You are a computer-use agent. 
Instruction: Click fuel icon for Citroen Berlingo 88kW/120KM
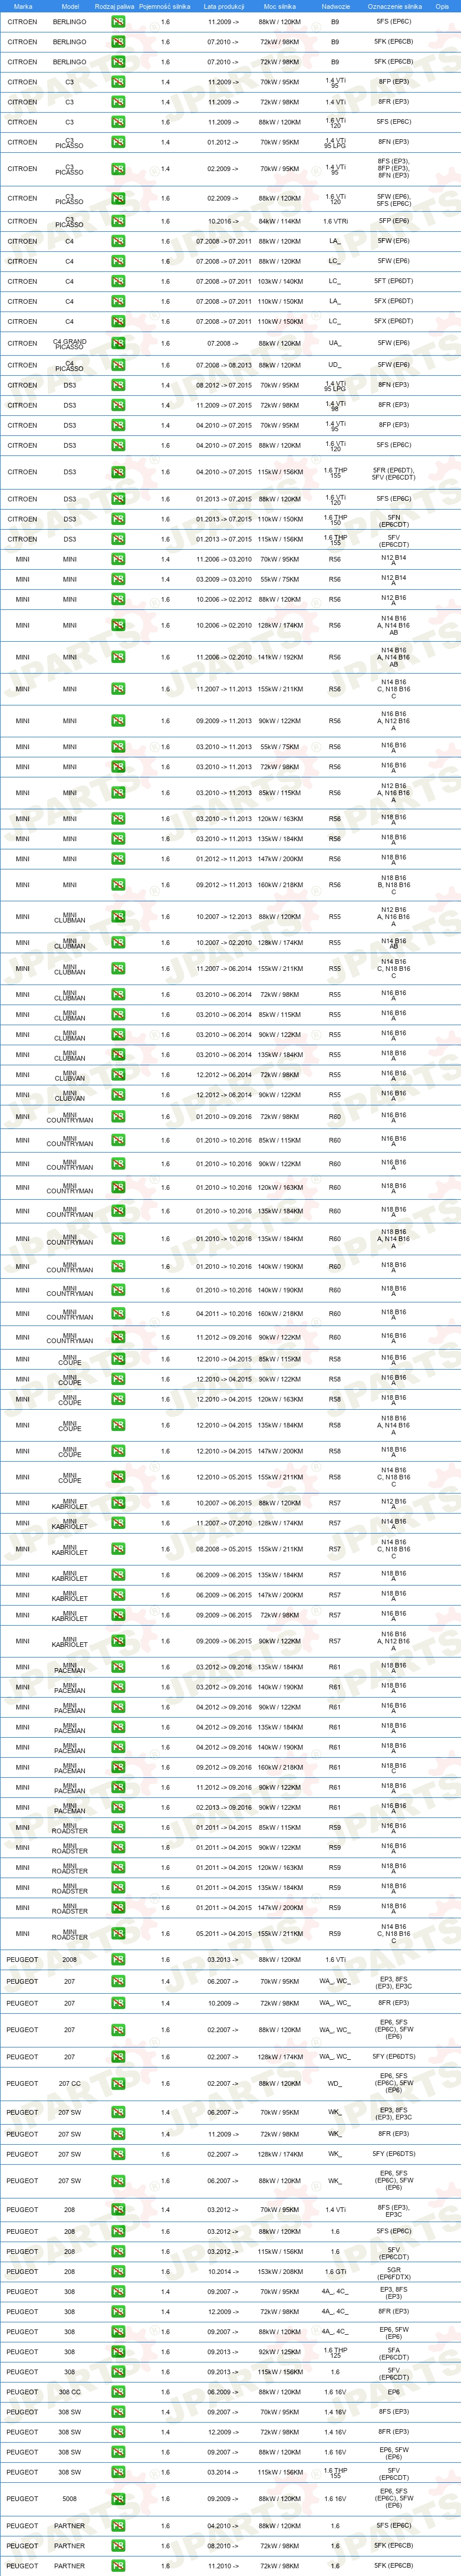pyautogui.click(x=118, y=21)
